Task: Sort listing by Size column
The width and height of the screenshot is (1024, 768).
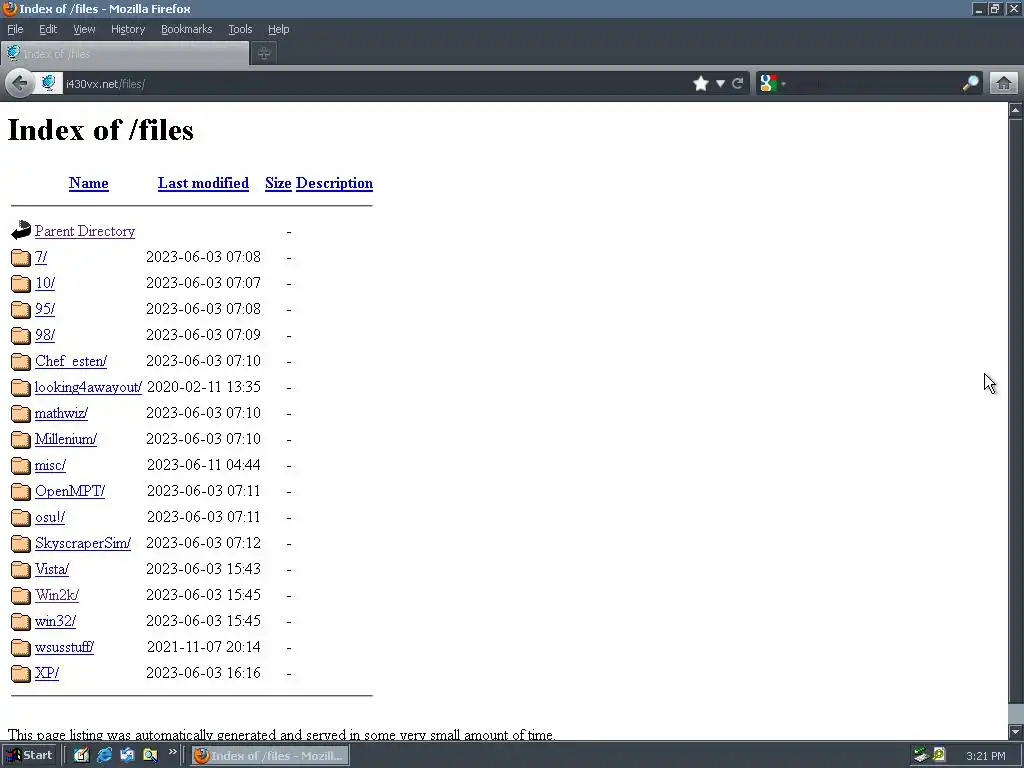Action: tap(278, 183)
